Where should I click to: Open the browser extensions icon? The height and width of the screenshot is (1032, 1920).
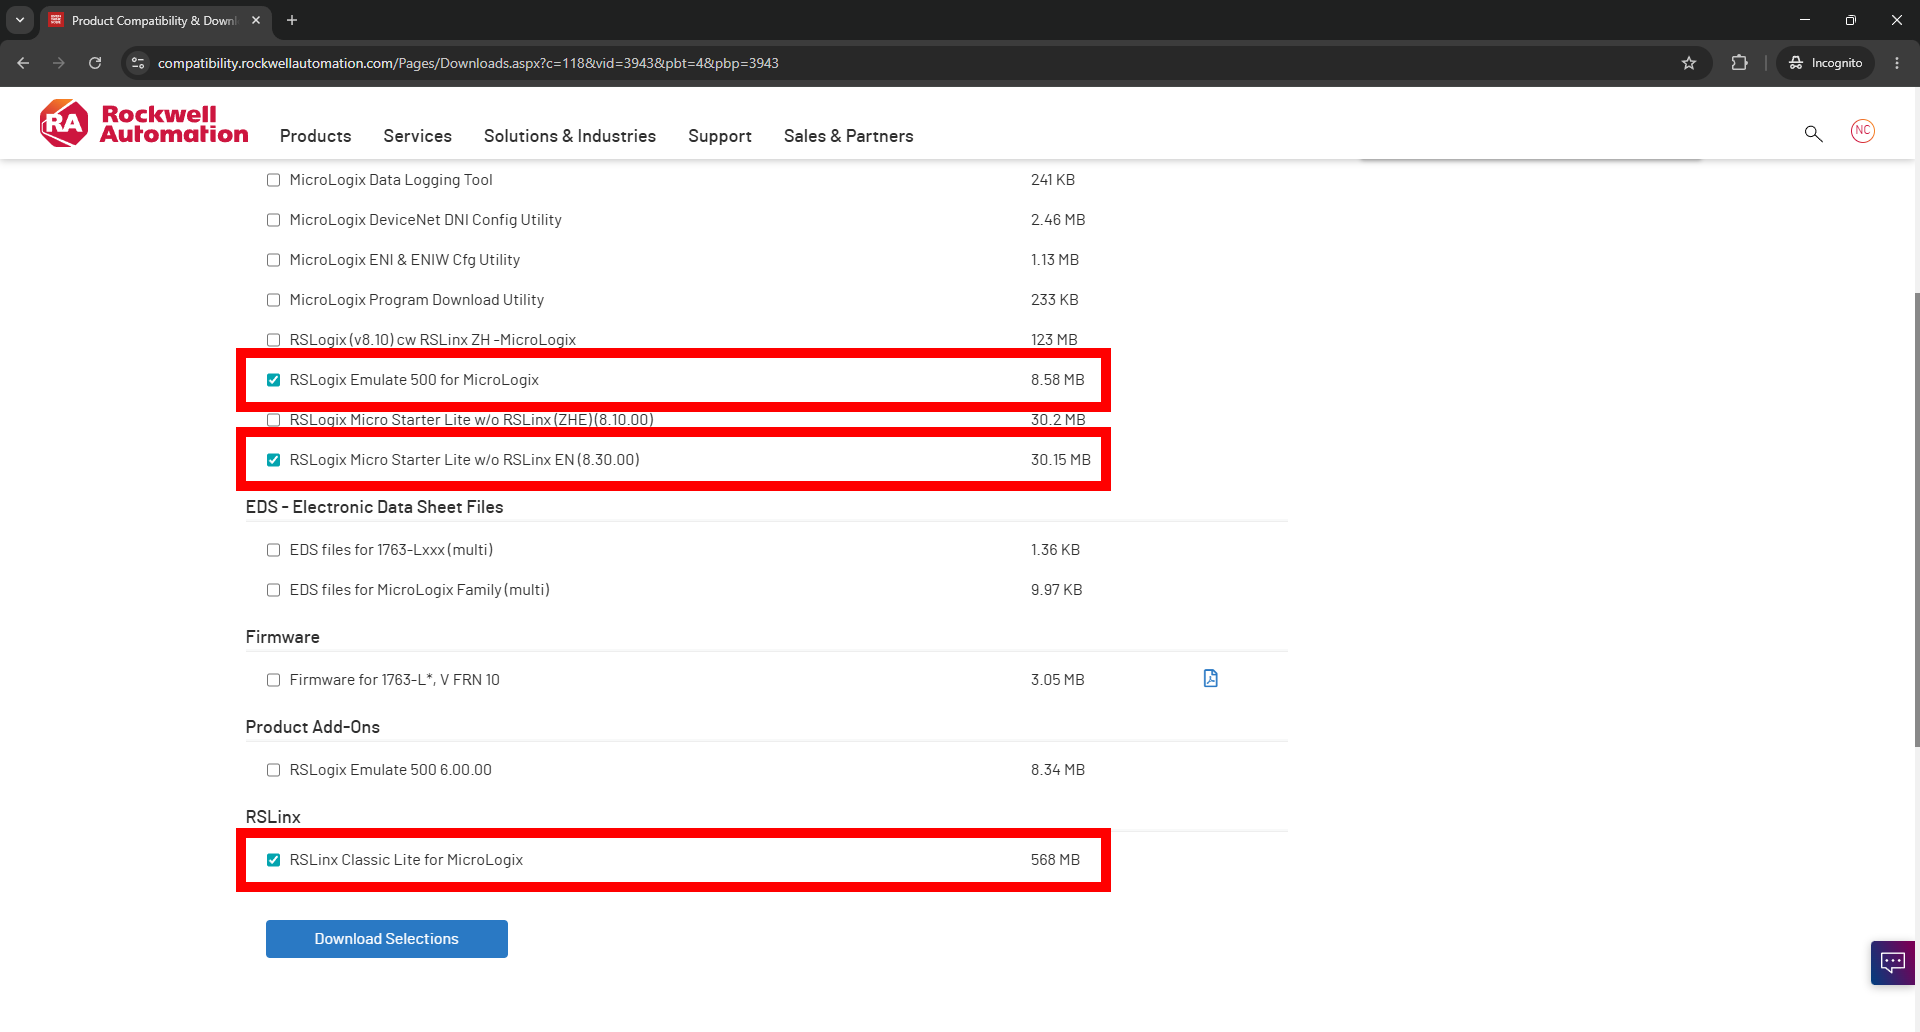[x=1740, y=63]
